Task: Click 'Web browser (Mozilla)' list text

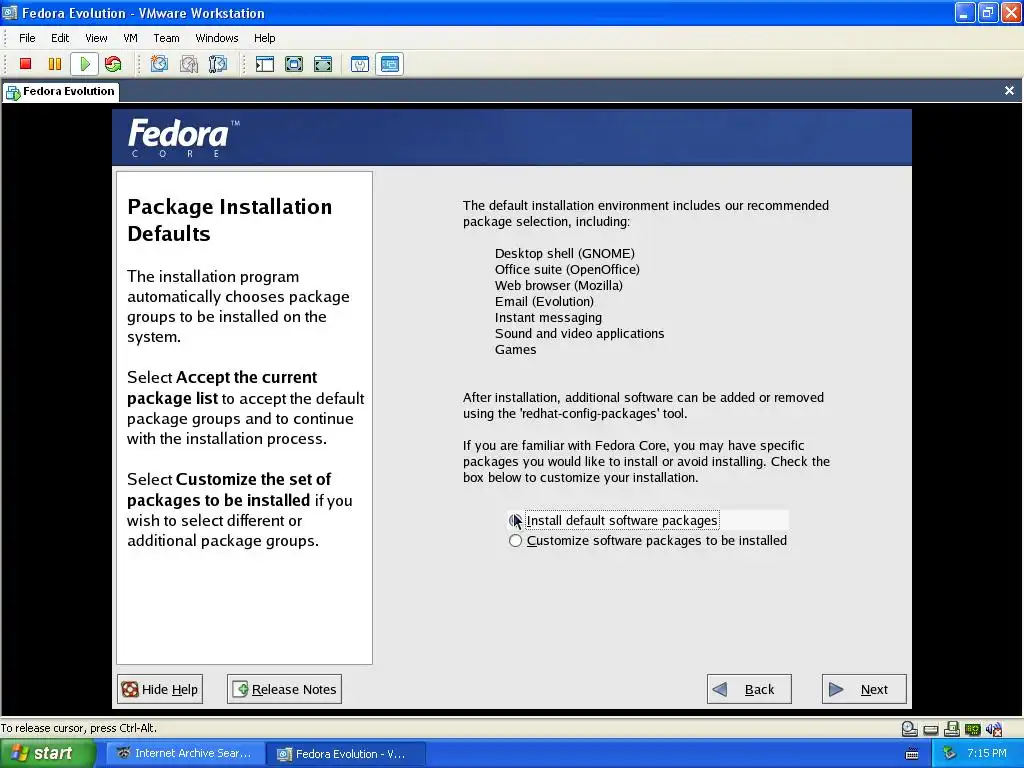Action: (558, 285)
